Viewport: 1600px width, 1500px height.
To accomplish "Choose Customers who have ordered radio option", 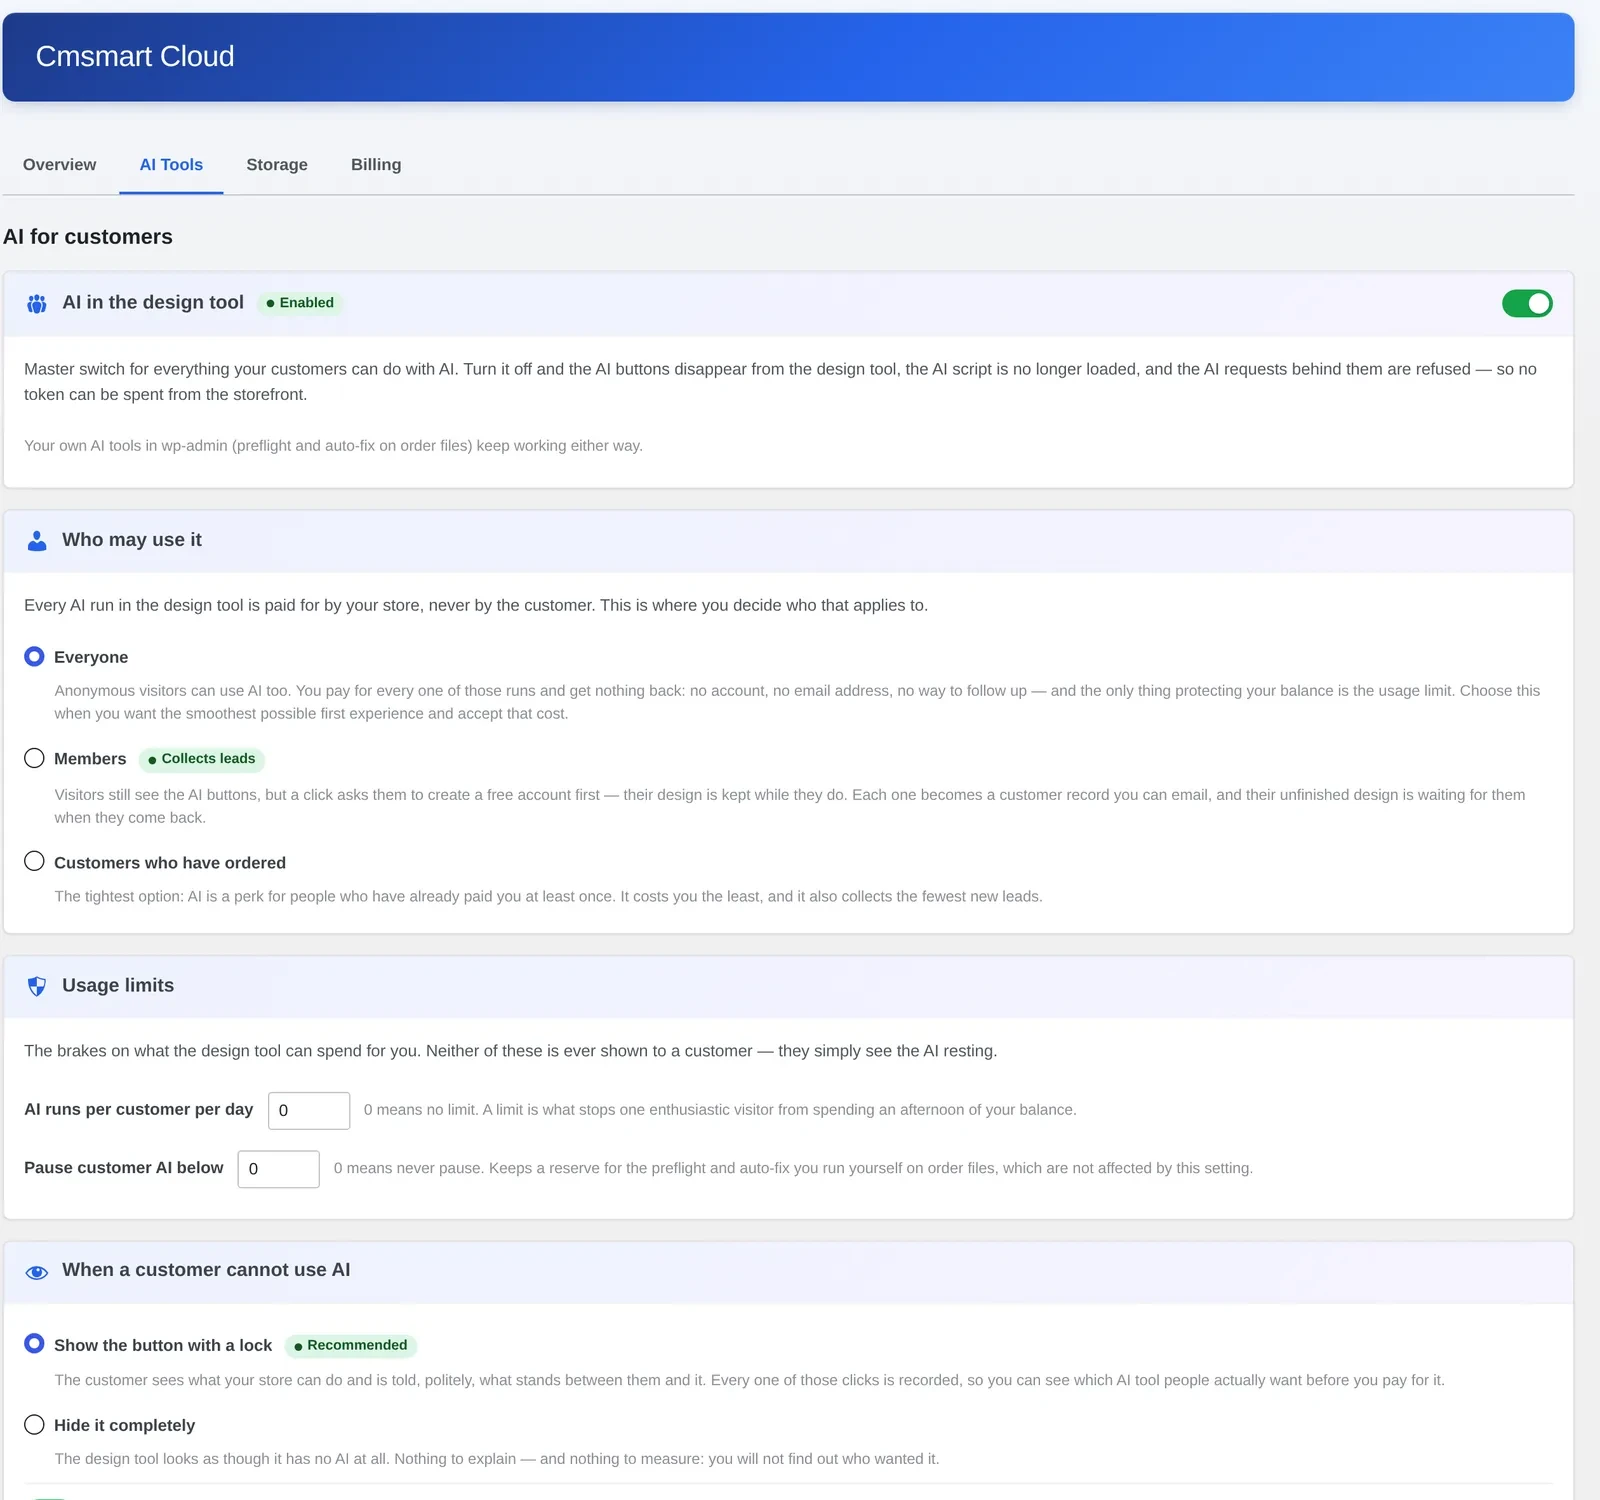I will (34, 861).
